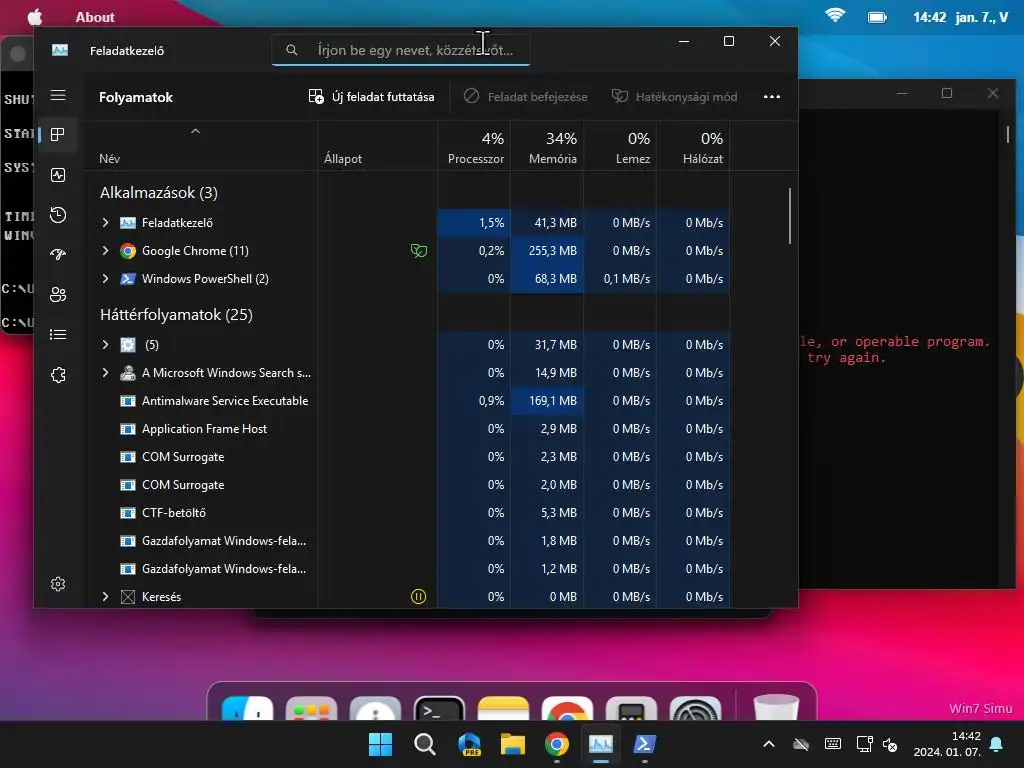The image size is (1024, 768).
Task: Click the touch keyboard tray icon
Action: click(833, 744)
